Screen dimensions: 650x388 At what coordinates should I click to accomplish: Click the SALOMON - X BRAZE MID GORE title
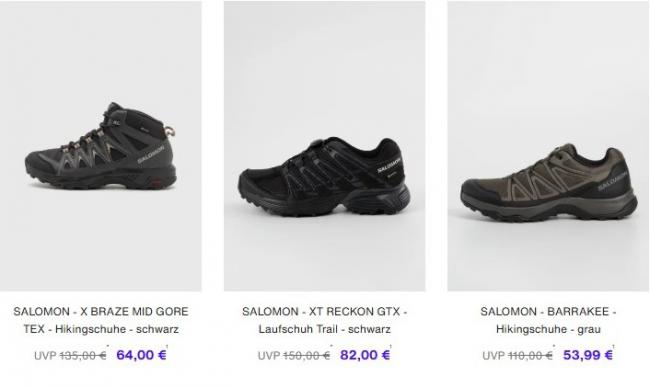click(x=101, y=311)
